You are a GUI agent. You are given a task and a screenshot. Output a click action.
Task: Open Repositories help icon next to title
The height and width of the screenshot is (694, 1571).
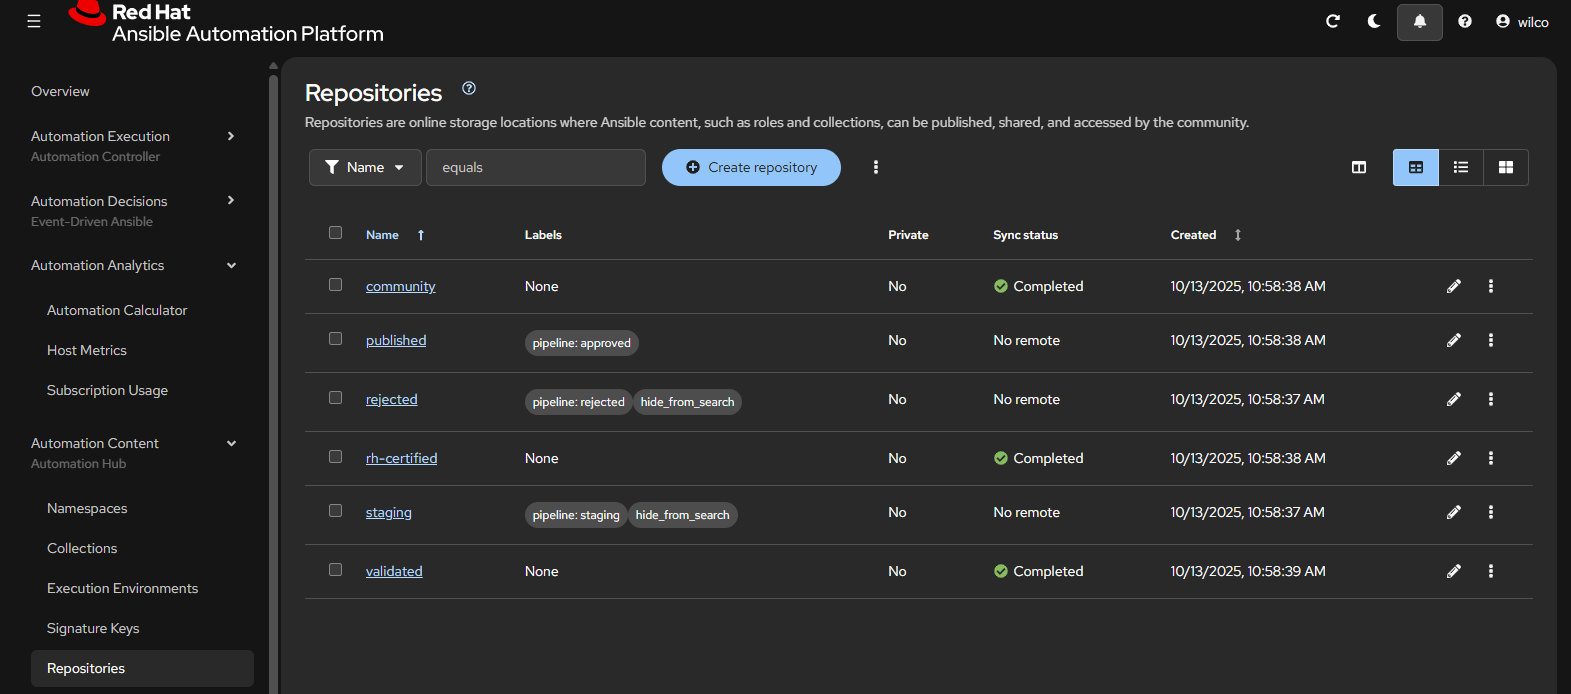point(469,88)
